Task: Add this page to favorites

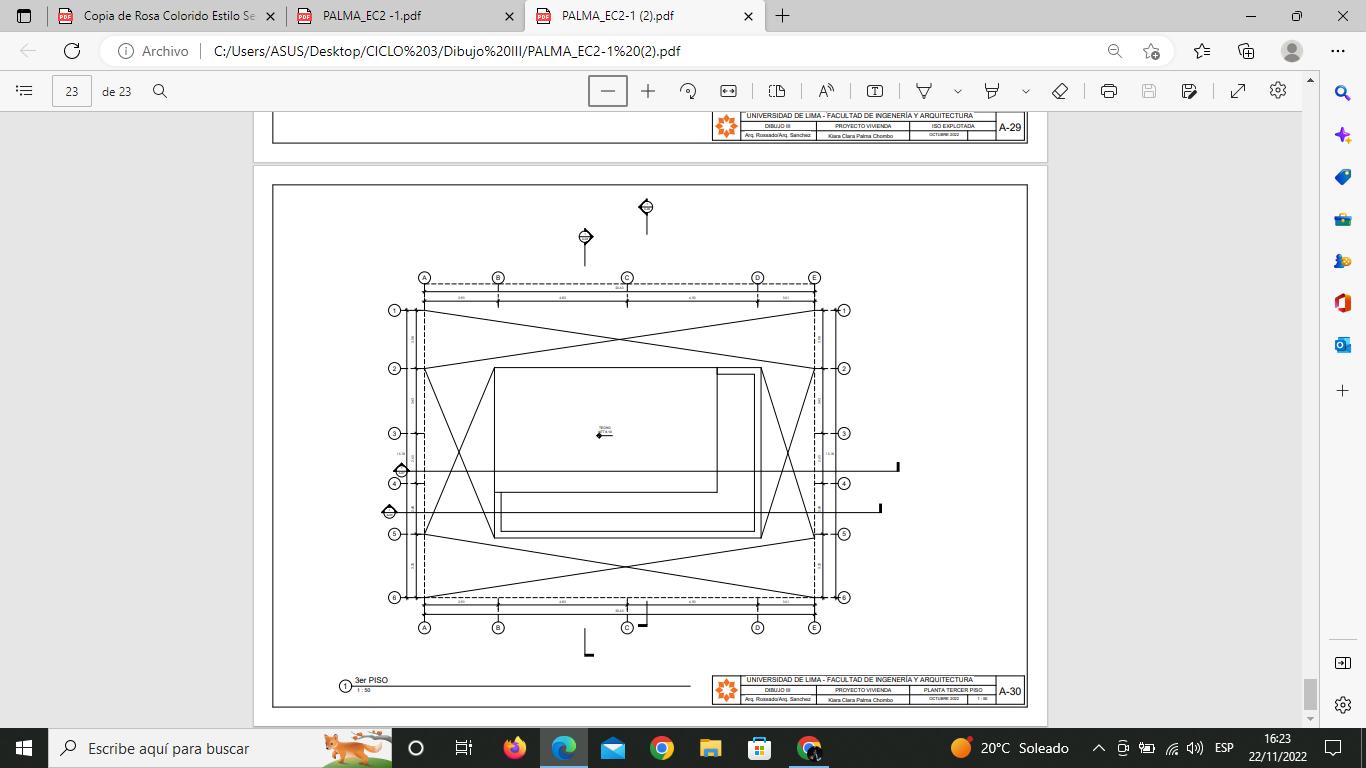Action: (x=1152, y=51)
